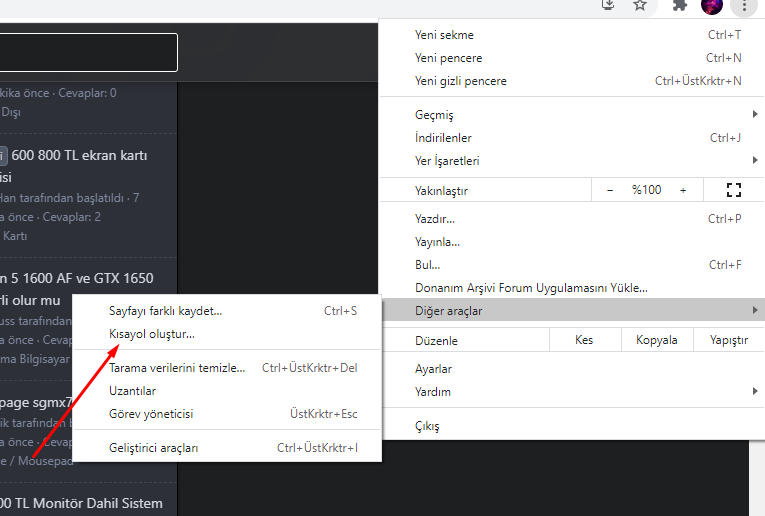Viewport: 765px width, 516px height.
Task: Click Bul... menu entry
Action: (x=572, y=265)
